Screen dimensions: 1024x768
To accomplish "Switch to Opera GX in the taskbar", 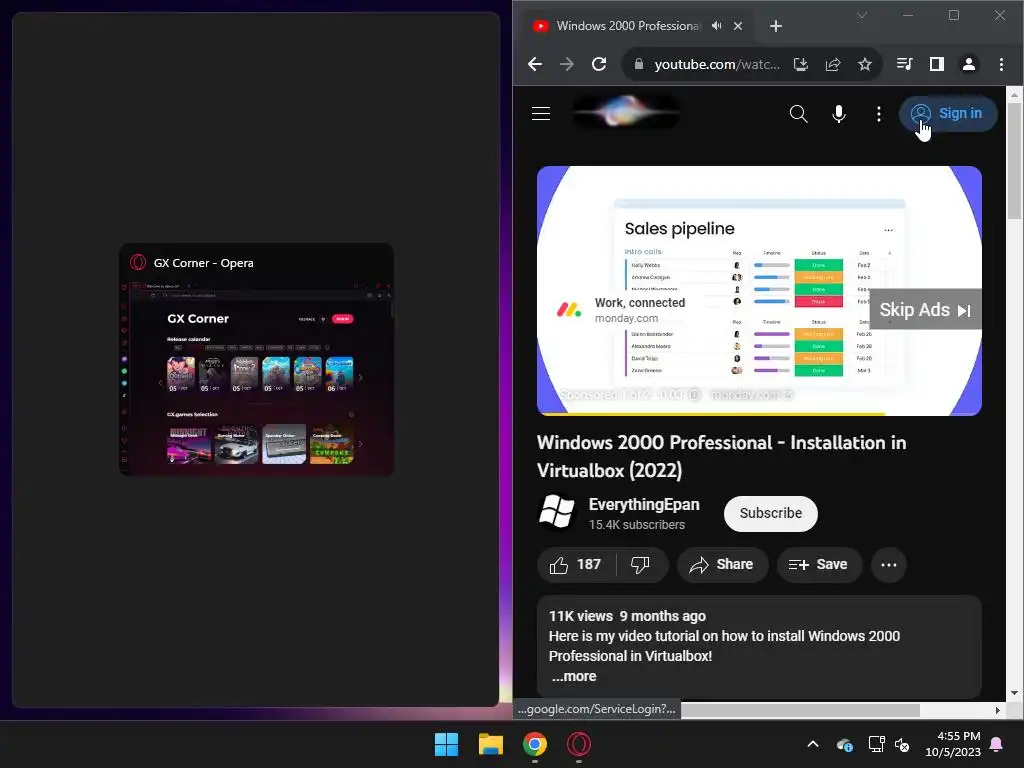I will pyautogui.click(x=579, y=744).
